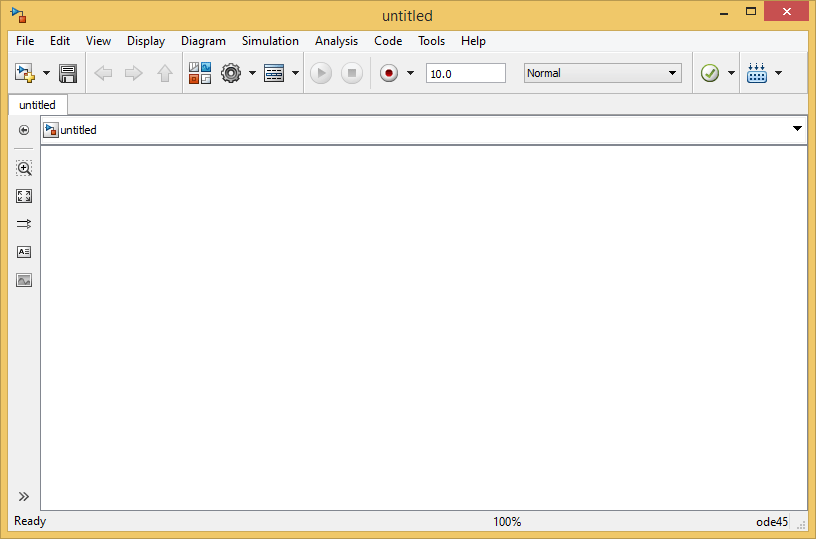Add an Annotation using the text icon
816x539 pixels.
(24, 252)
